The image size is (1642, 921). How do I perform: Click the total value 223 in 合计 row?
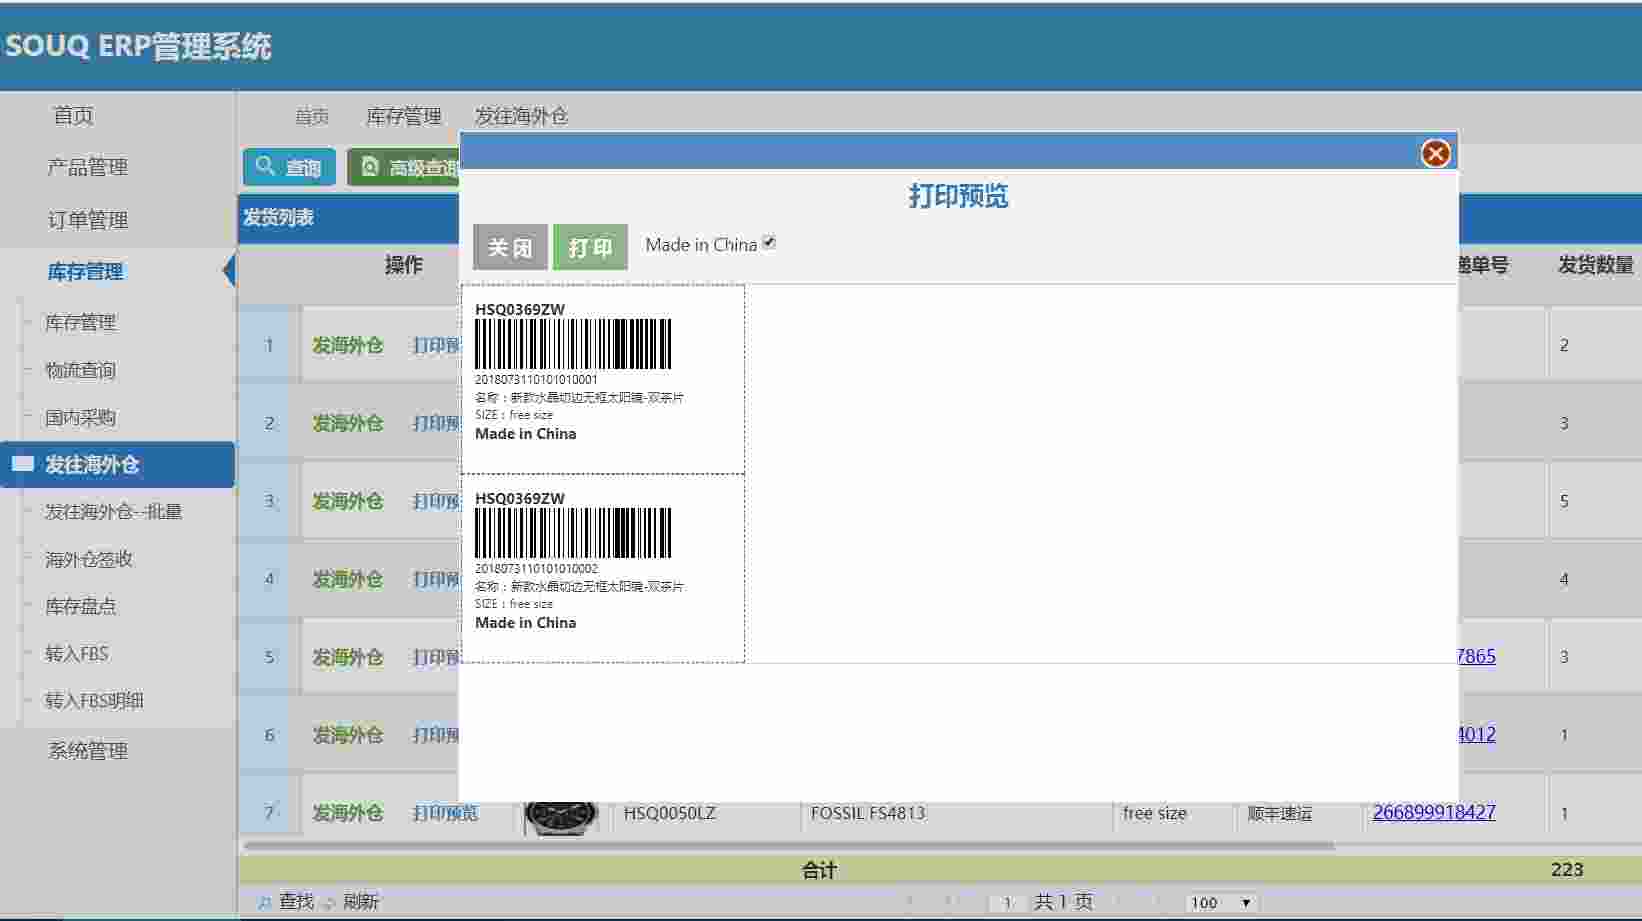(x=1567, y=869)
